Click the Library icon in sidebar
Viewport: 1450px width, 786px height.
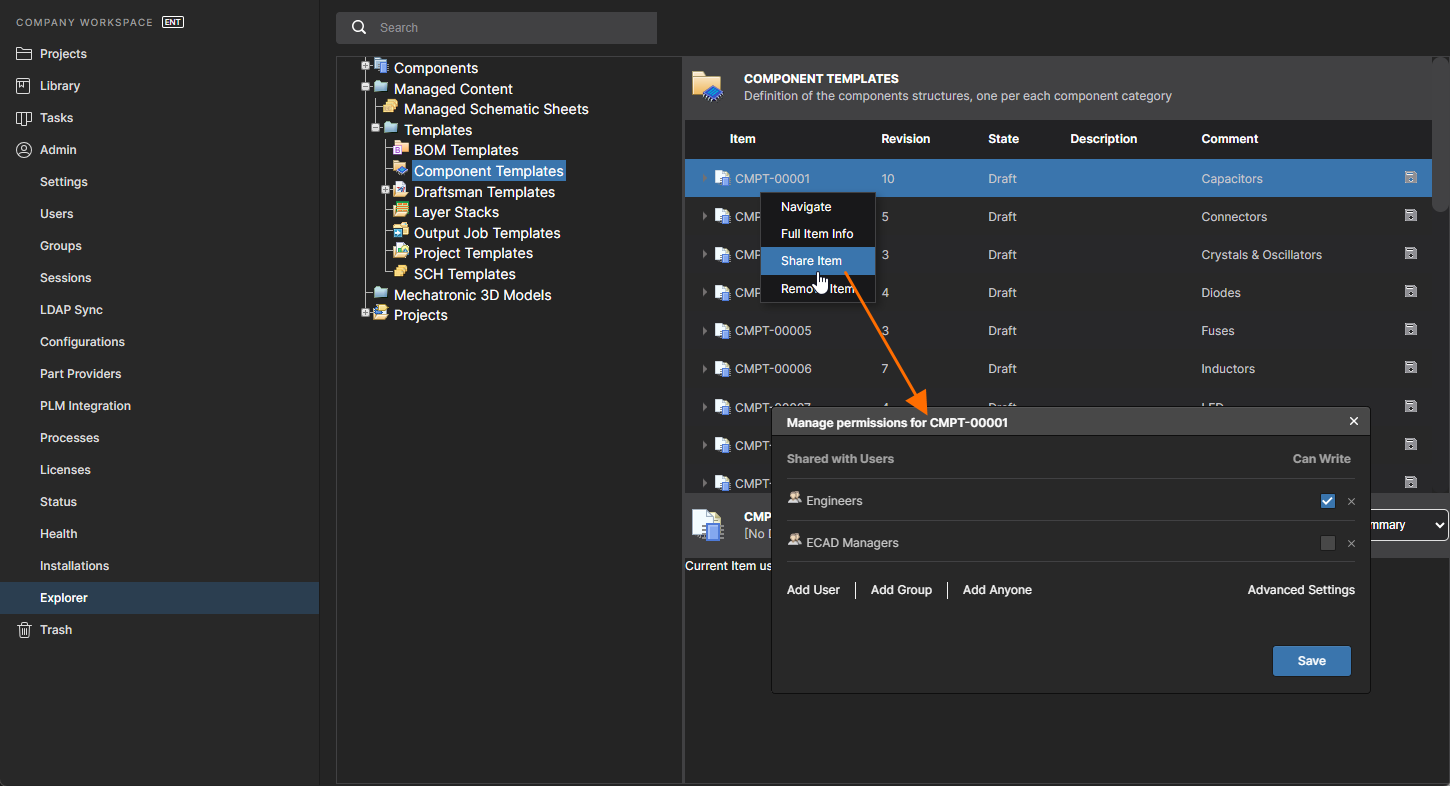pyautogui.click(x=24, y=86)
